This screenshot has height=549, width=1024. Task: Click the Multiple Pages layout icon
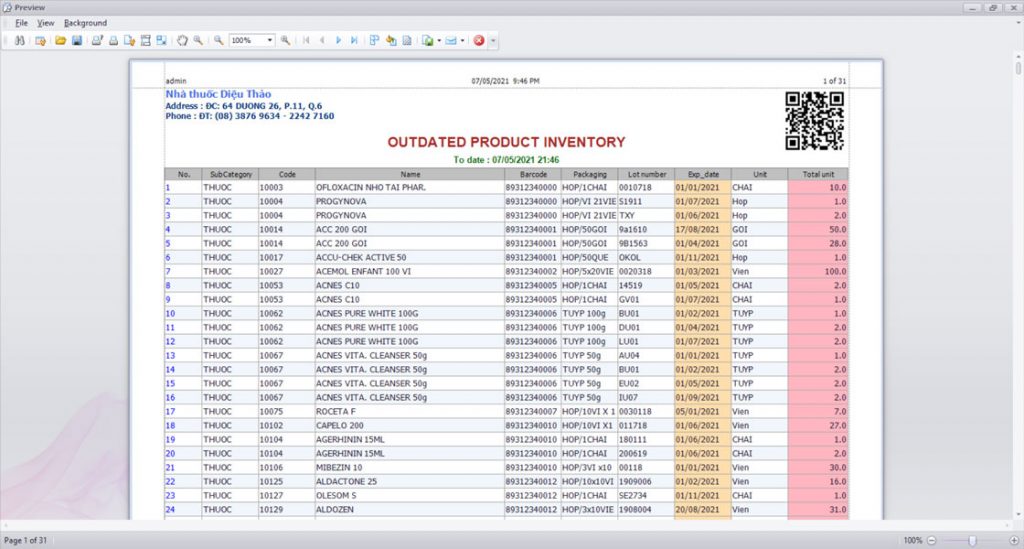(374, 40)
